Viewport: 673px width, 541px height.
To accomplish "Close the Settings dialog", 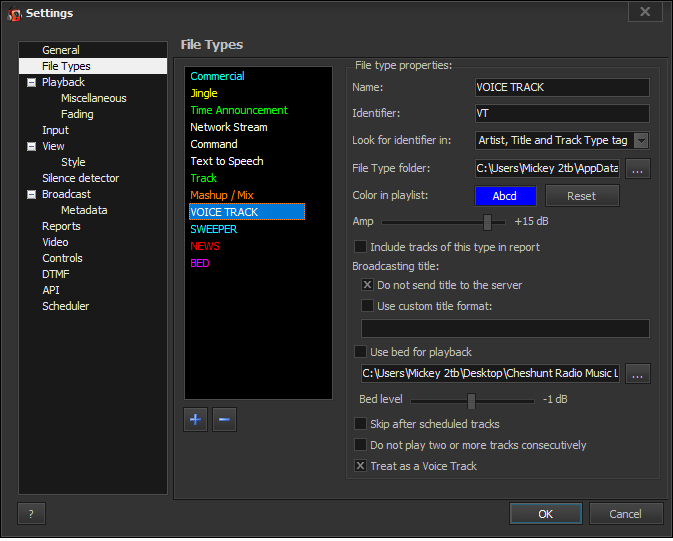I will click(645, 12).
